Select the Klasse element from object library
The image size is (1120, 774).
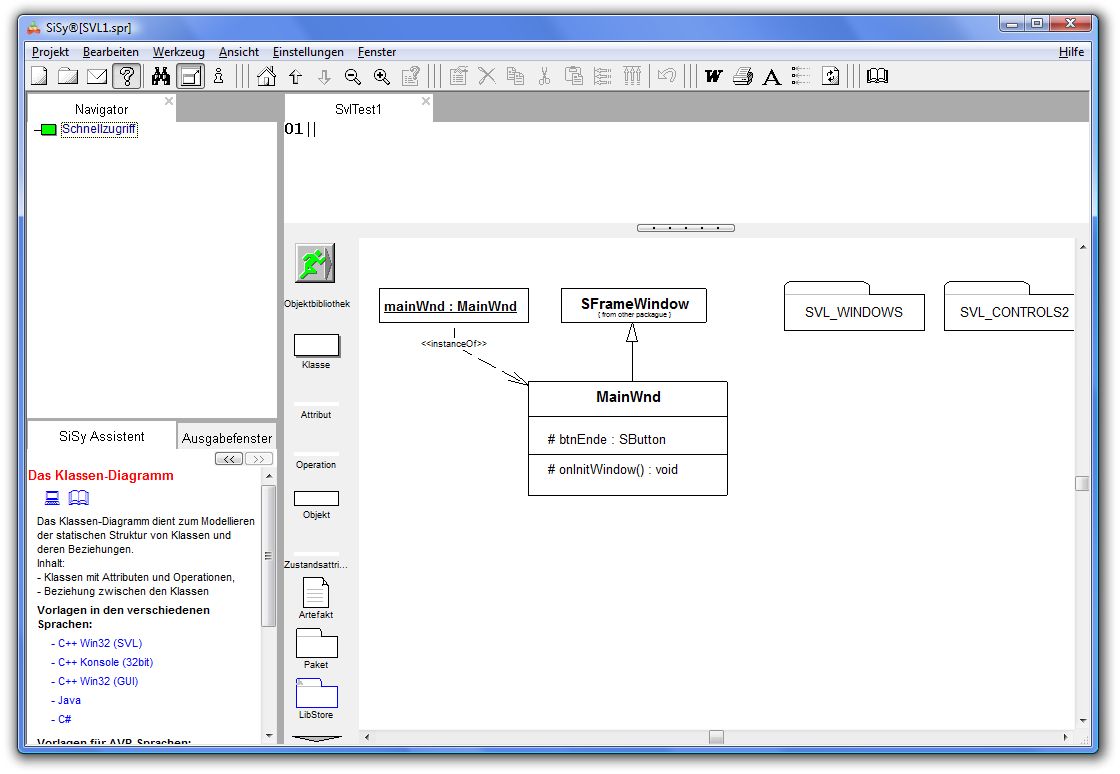pos(316,346)
